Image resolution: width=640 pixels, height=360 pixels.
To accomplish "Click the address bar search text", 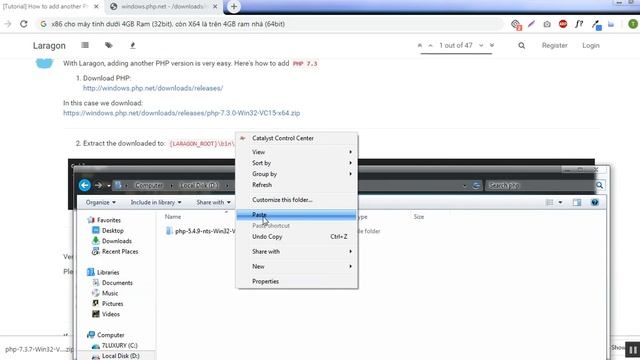I will [168, 24].
